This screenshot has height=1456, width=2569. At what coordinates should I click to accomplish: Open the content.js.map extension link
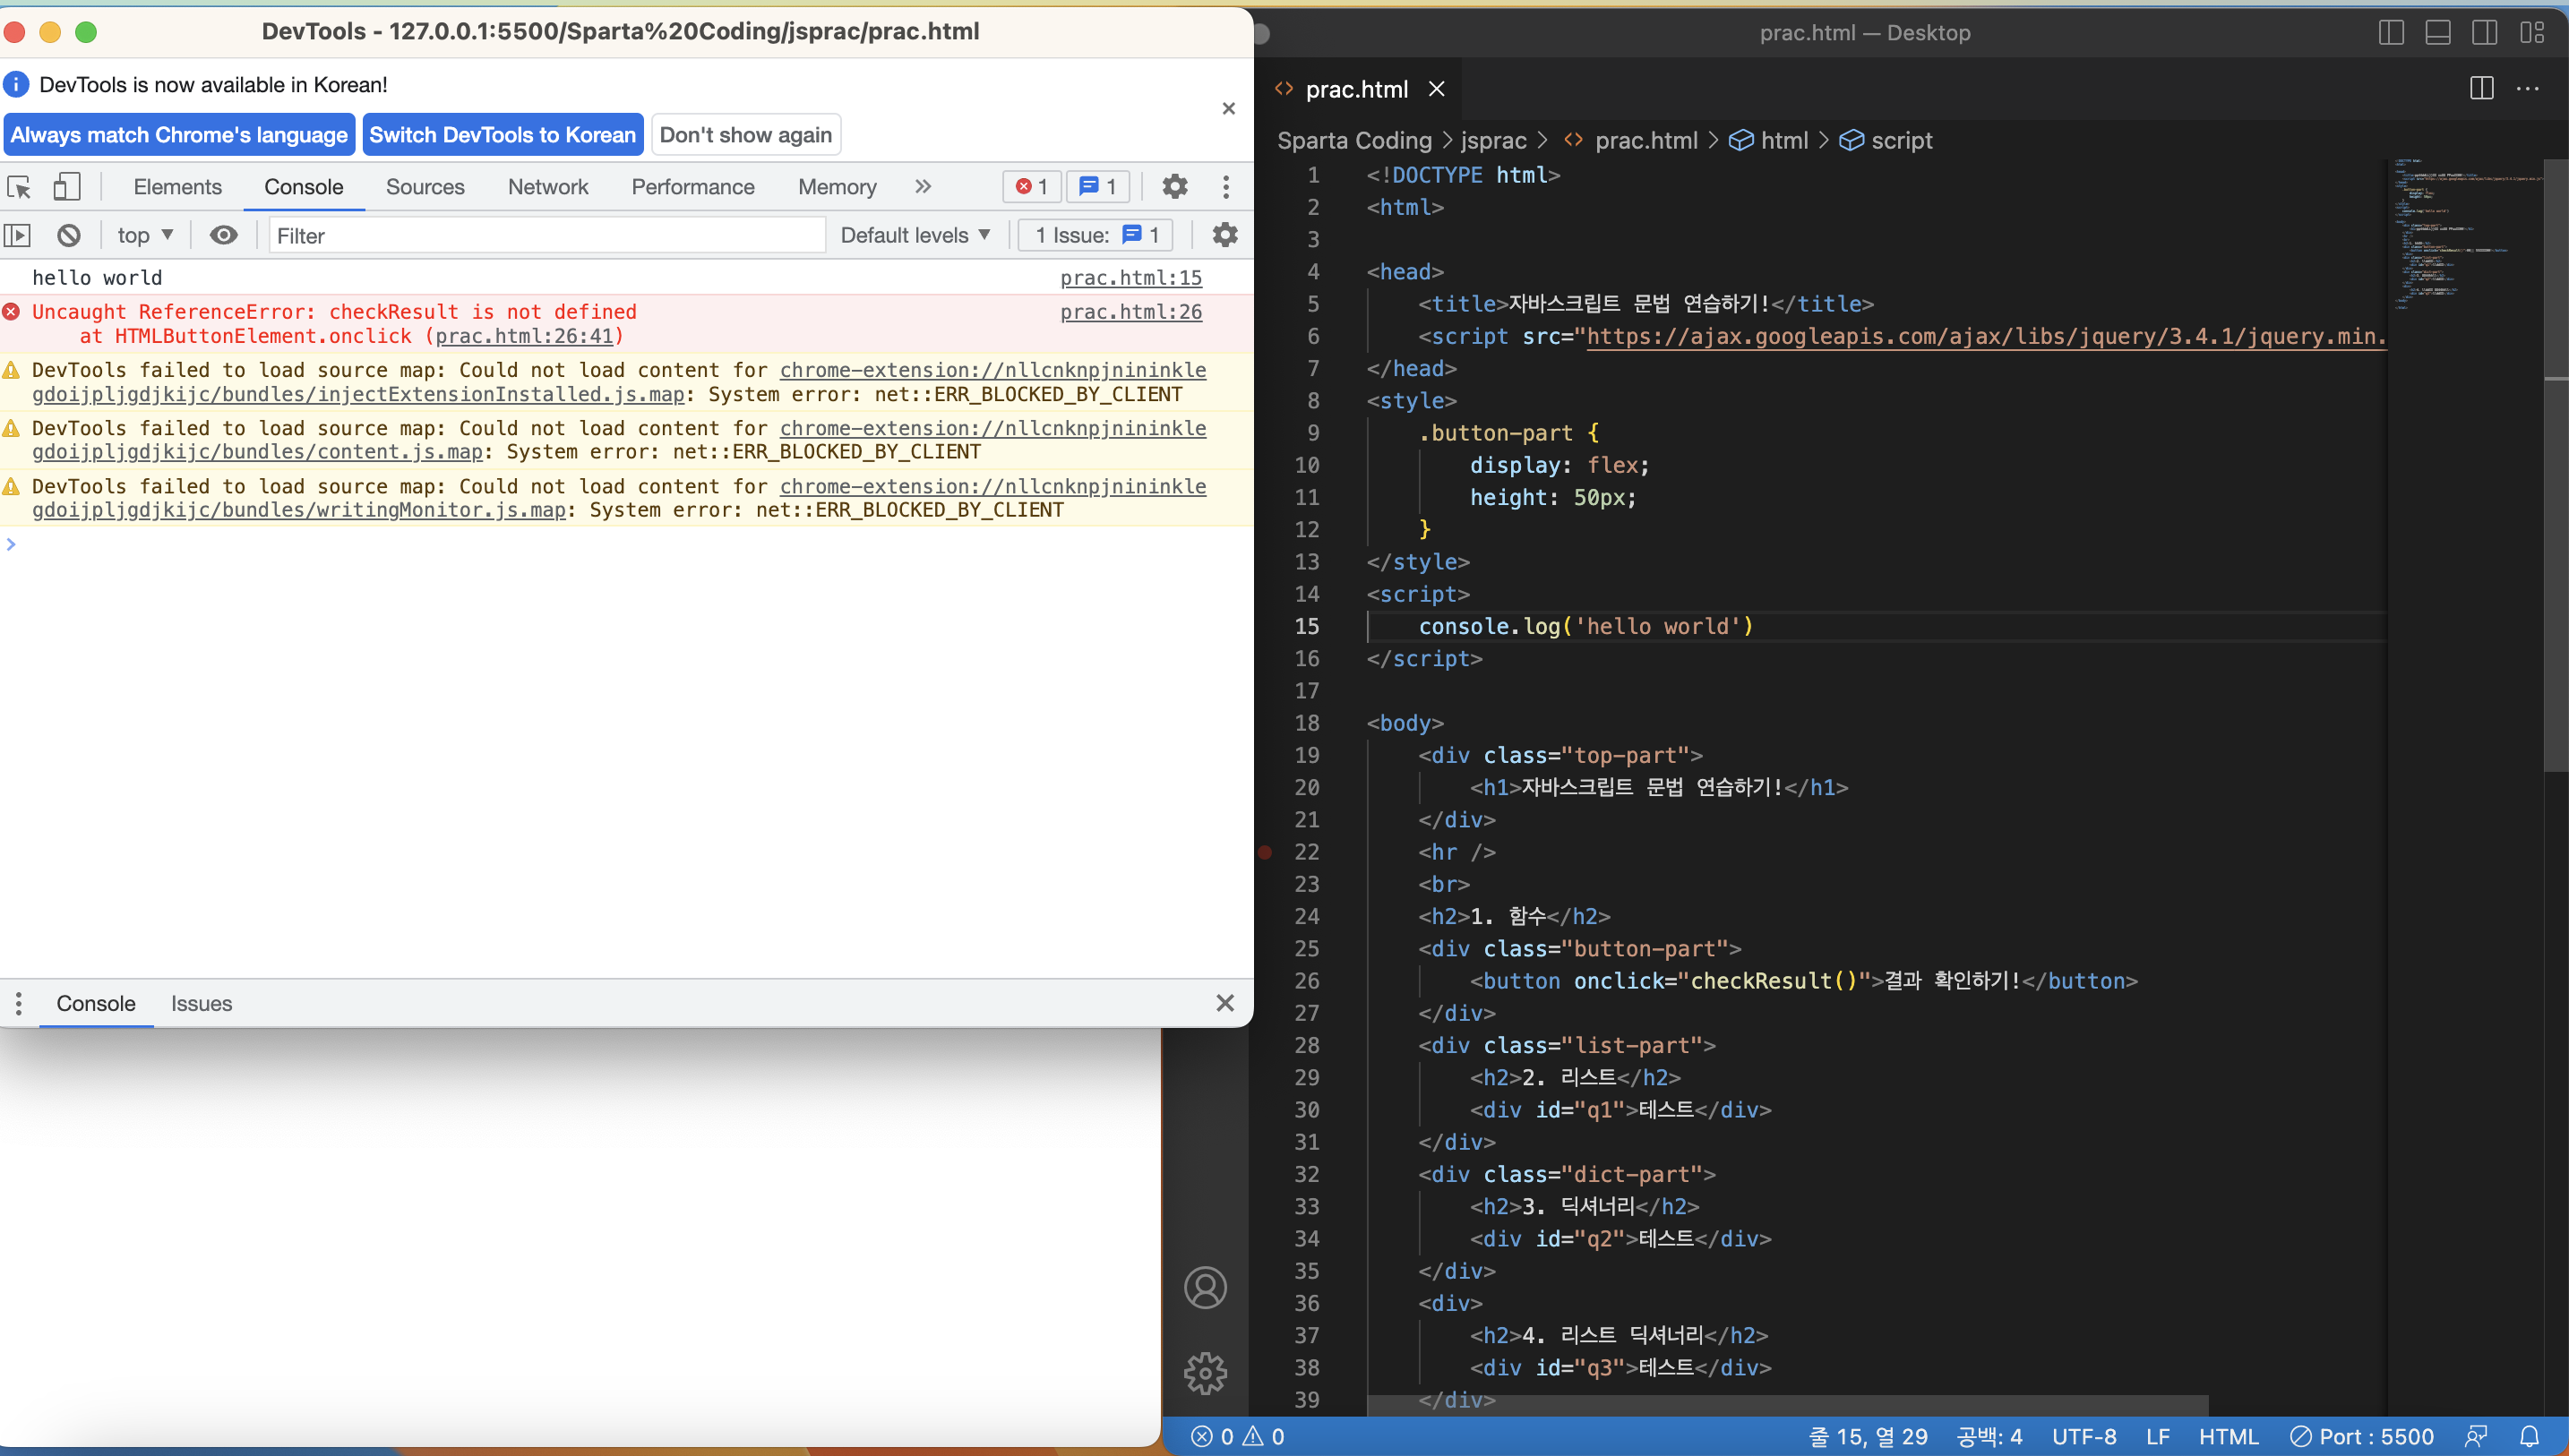(x=257, y=452)
